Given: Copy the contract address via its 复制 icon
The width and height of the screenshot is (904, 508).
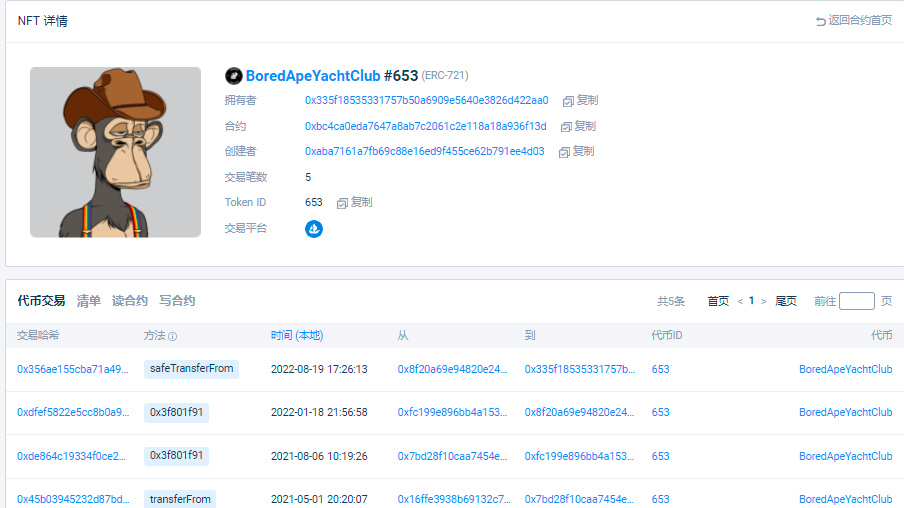Looking at the screenshot, I should (x=566, y=127).
